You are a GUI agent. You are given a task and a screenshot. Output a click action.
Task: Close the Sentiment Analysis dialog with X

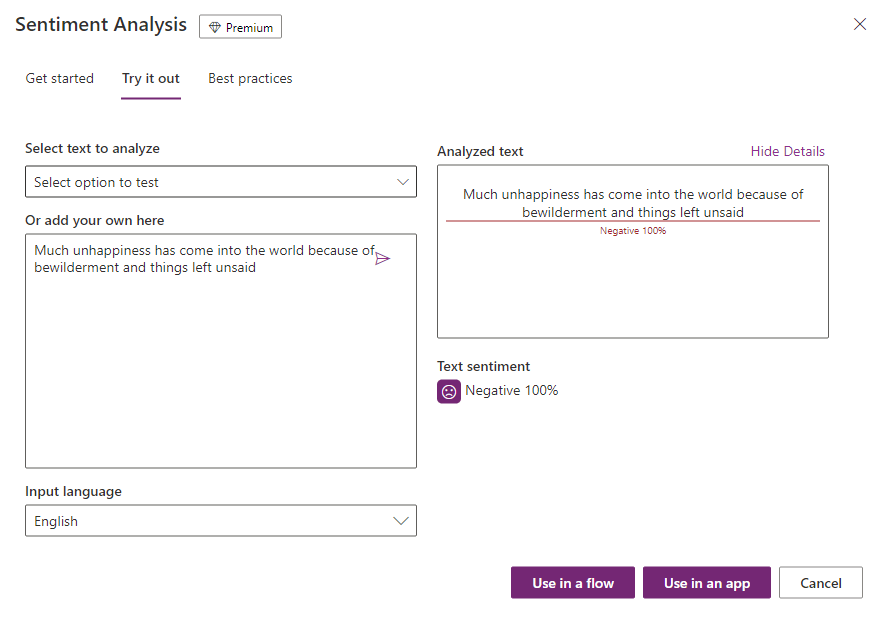coord(859,25)
